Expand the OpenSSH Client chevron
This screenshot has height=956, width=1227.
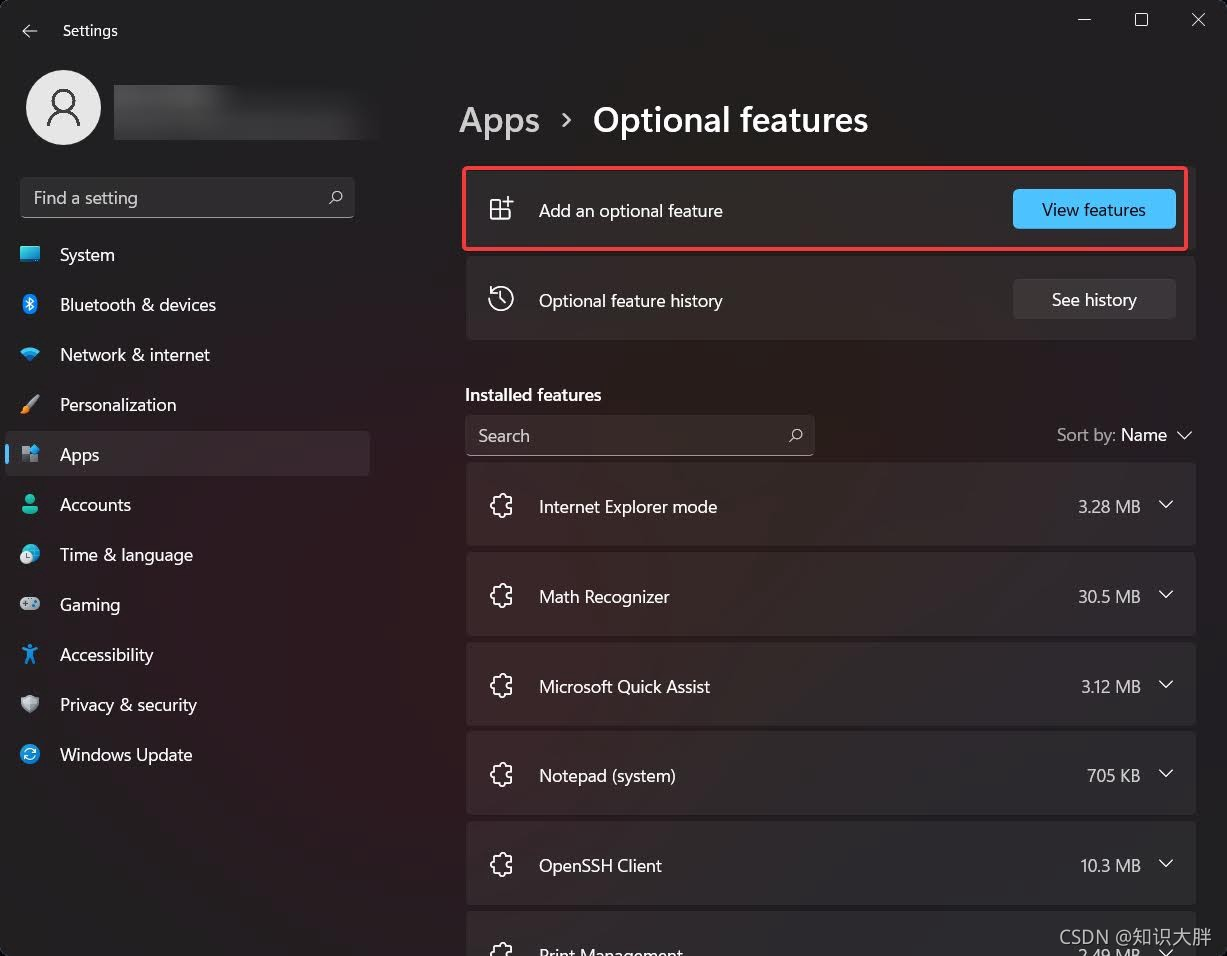pos(1166,864)
